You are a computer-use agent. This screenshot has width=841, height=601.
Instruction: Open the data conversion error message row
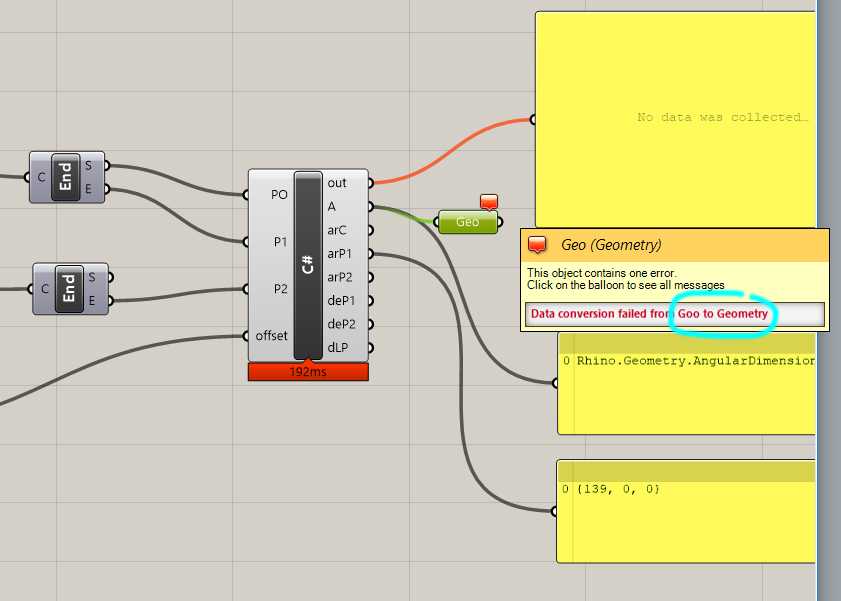600,313
